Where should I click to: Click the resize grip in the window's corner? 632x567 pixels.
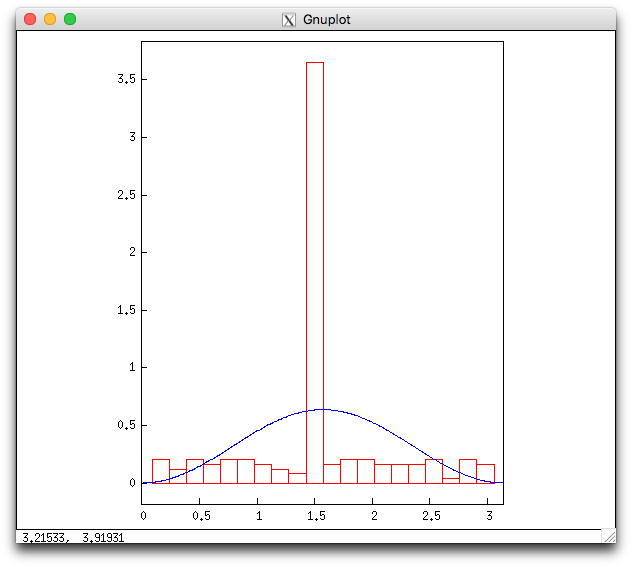pyautogui.click(x=609, y=536)
